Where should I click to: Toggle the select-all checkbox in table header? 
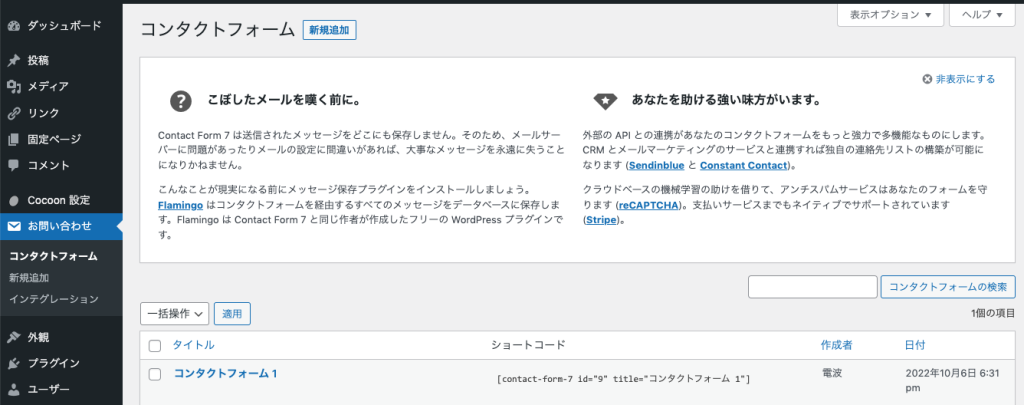(155, 346)
